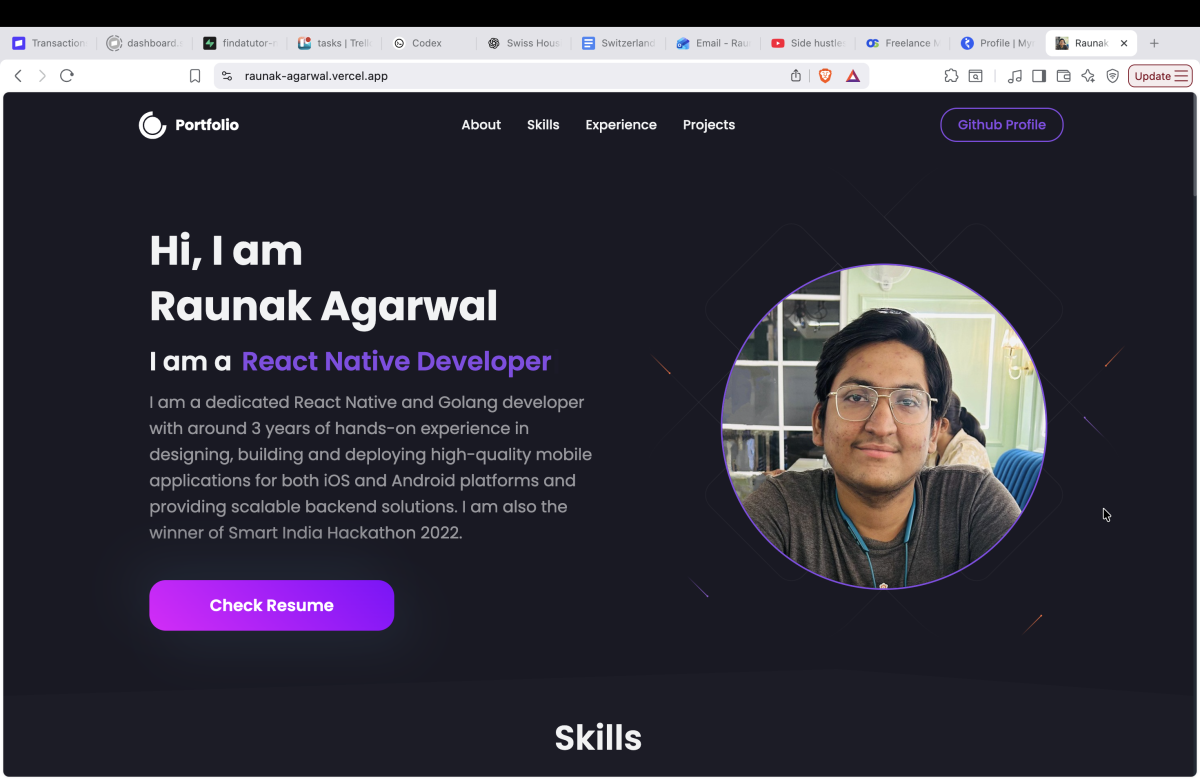Image resolution: width=1200 pixels, height=780 pixels.
Task: Open the Brave Rewards triangle icon
Action: tap(853, 76)
